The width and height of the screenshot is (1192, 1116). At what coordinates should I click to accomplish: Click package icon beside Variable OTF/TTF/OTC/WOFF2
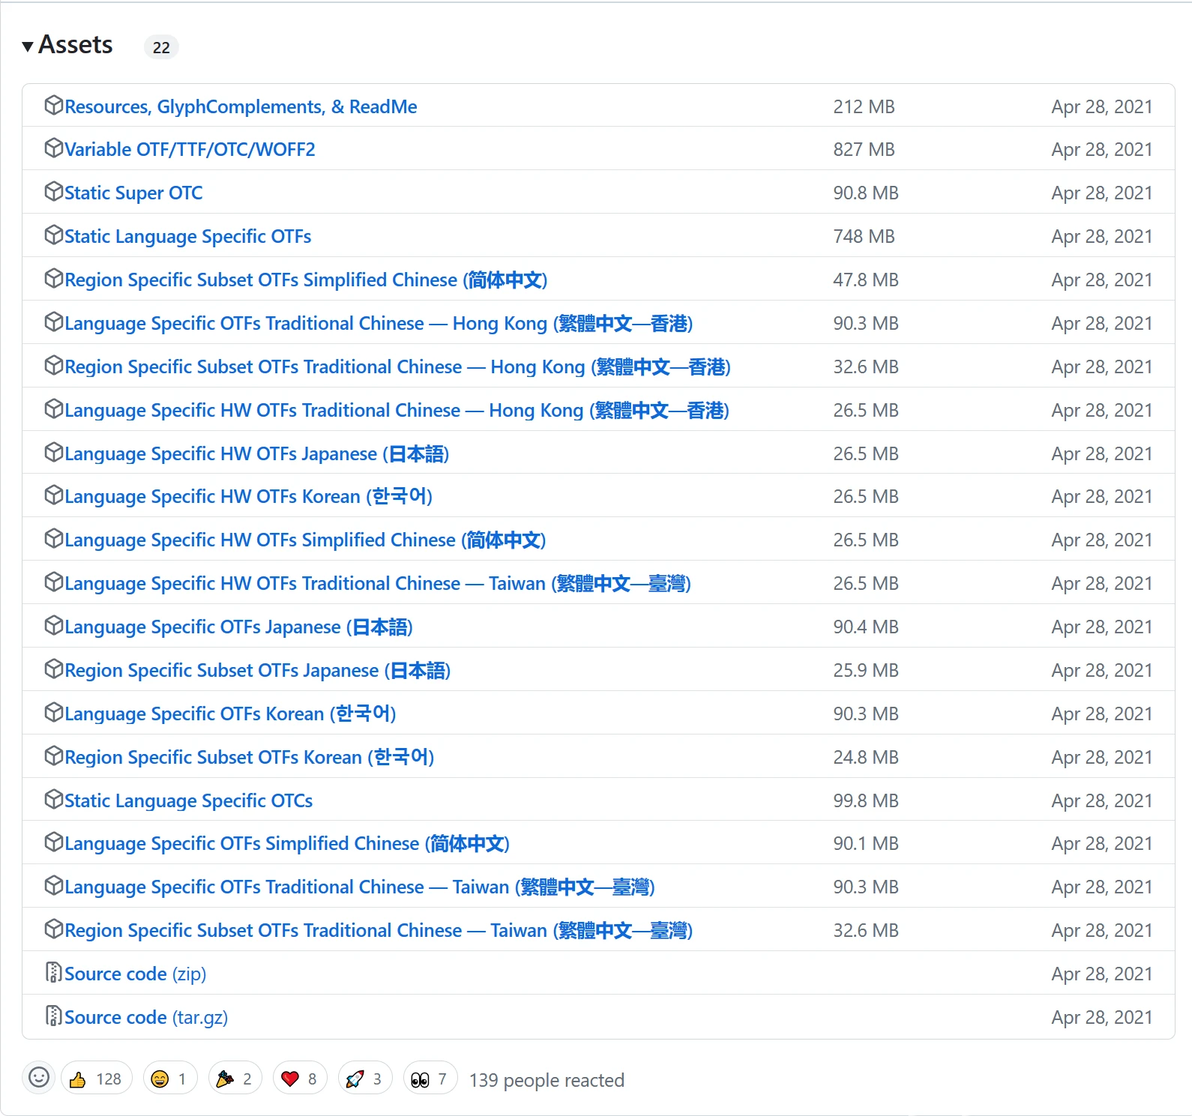tap(53, 148)
